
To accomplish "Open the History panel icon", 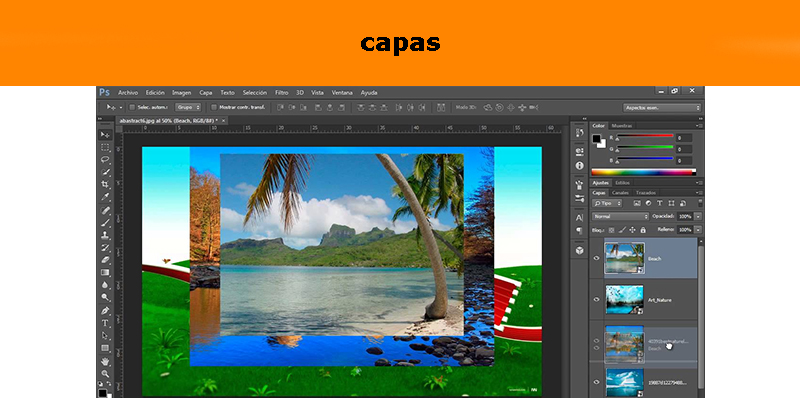I will (580, 133).
